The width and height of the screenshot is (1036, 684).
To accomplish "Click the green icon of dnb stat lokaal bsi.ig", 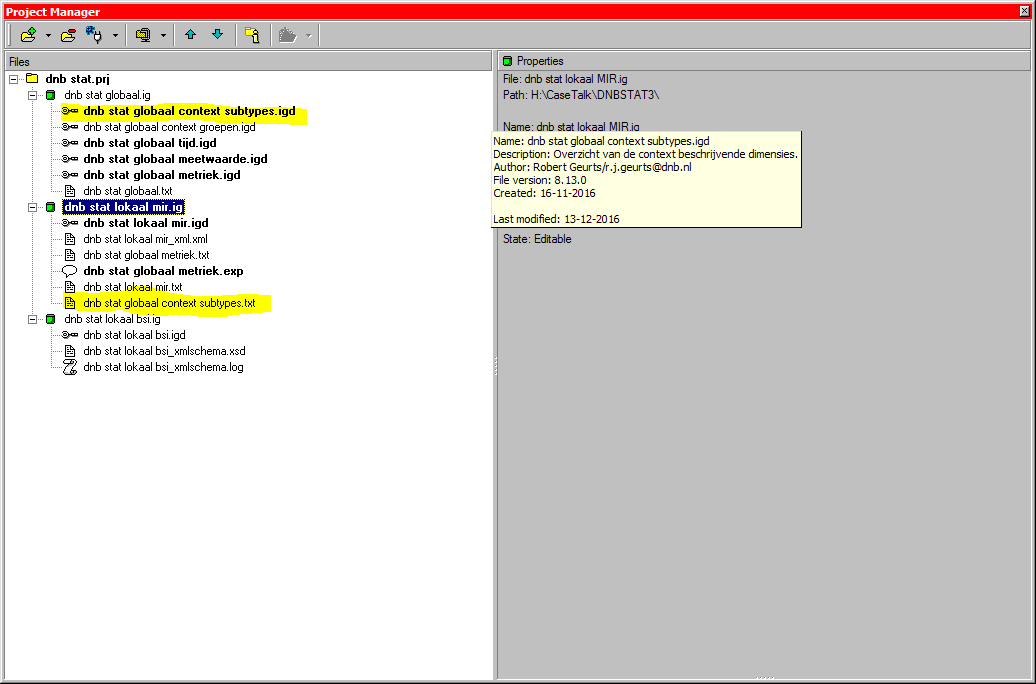I will pos(51,319).
